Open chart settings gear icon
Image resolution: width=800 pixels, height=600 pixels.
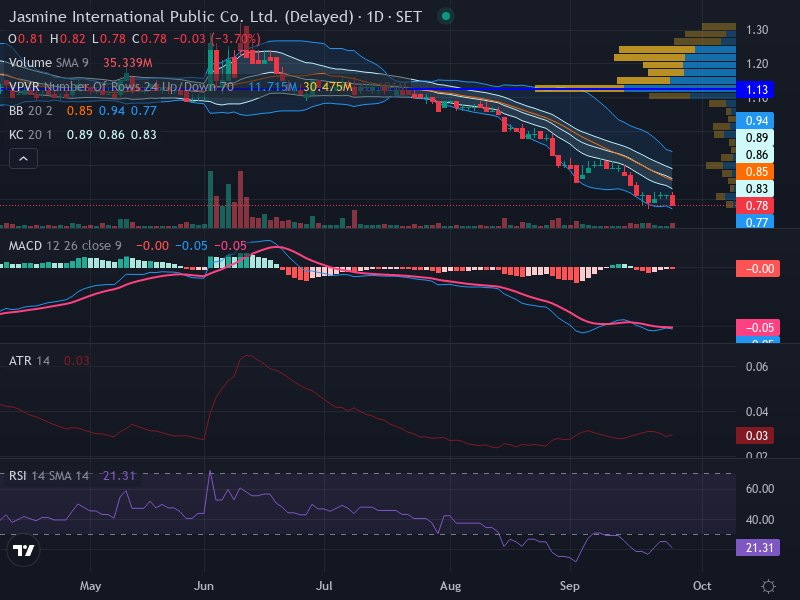(768, 586)
